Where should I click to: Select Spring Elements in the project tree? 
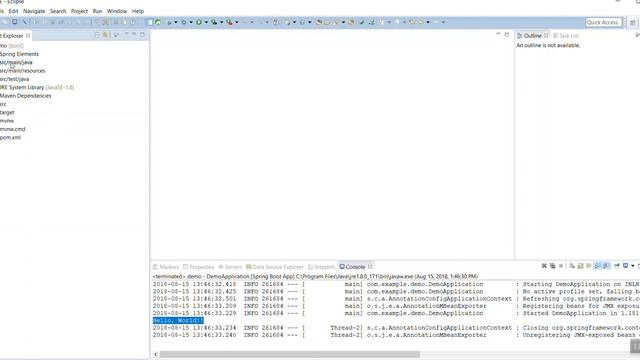click(x=19, y=54)
